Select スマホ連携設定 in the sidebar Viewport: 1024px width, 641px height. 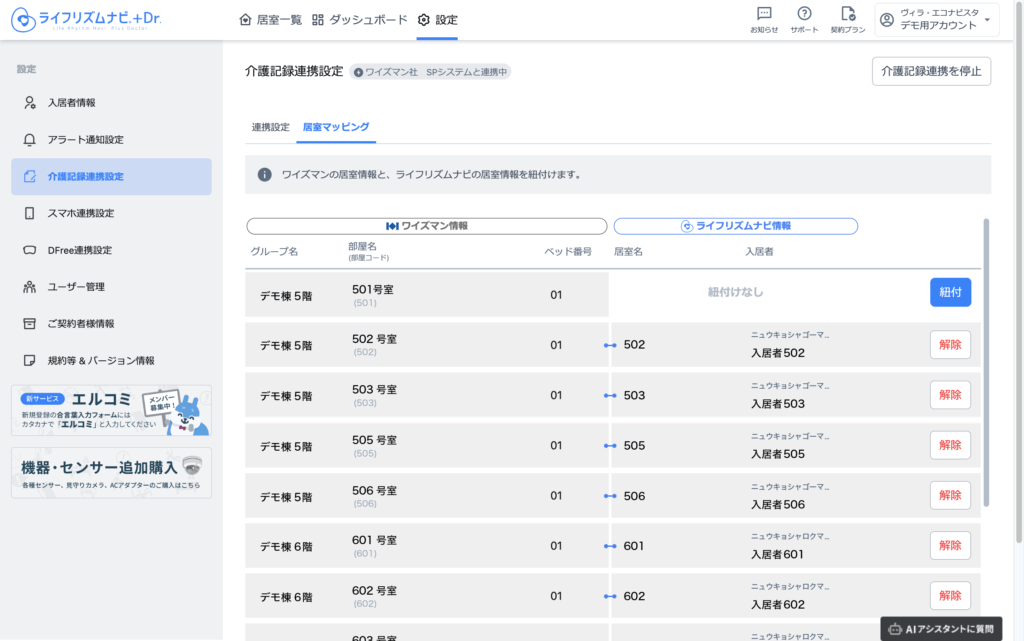coord(80,213)
